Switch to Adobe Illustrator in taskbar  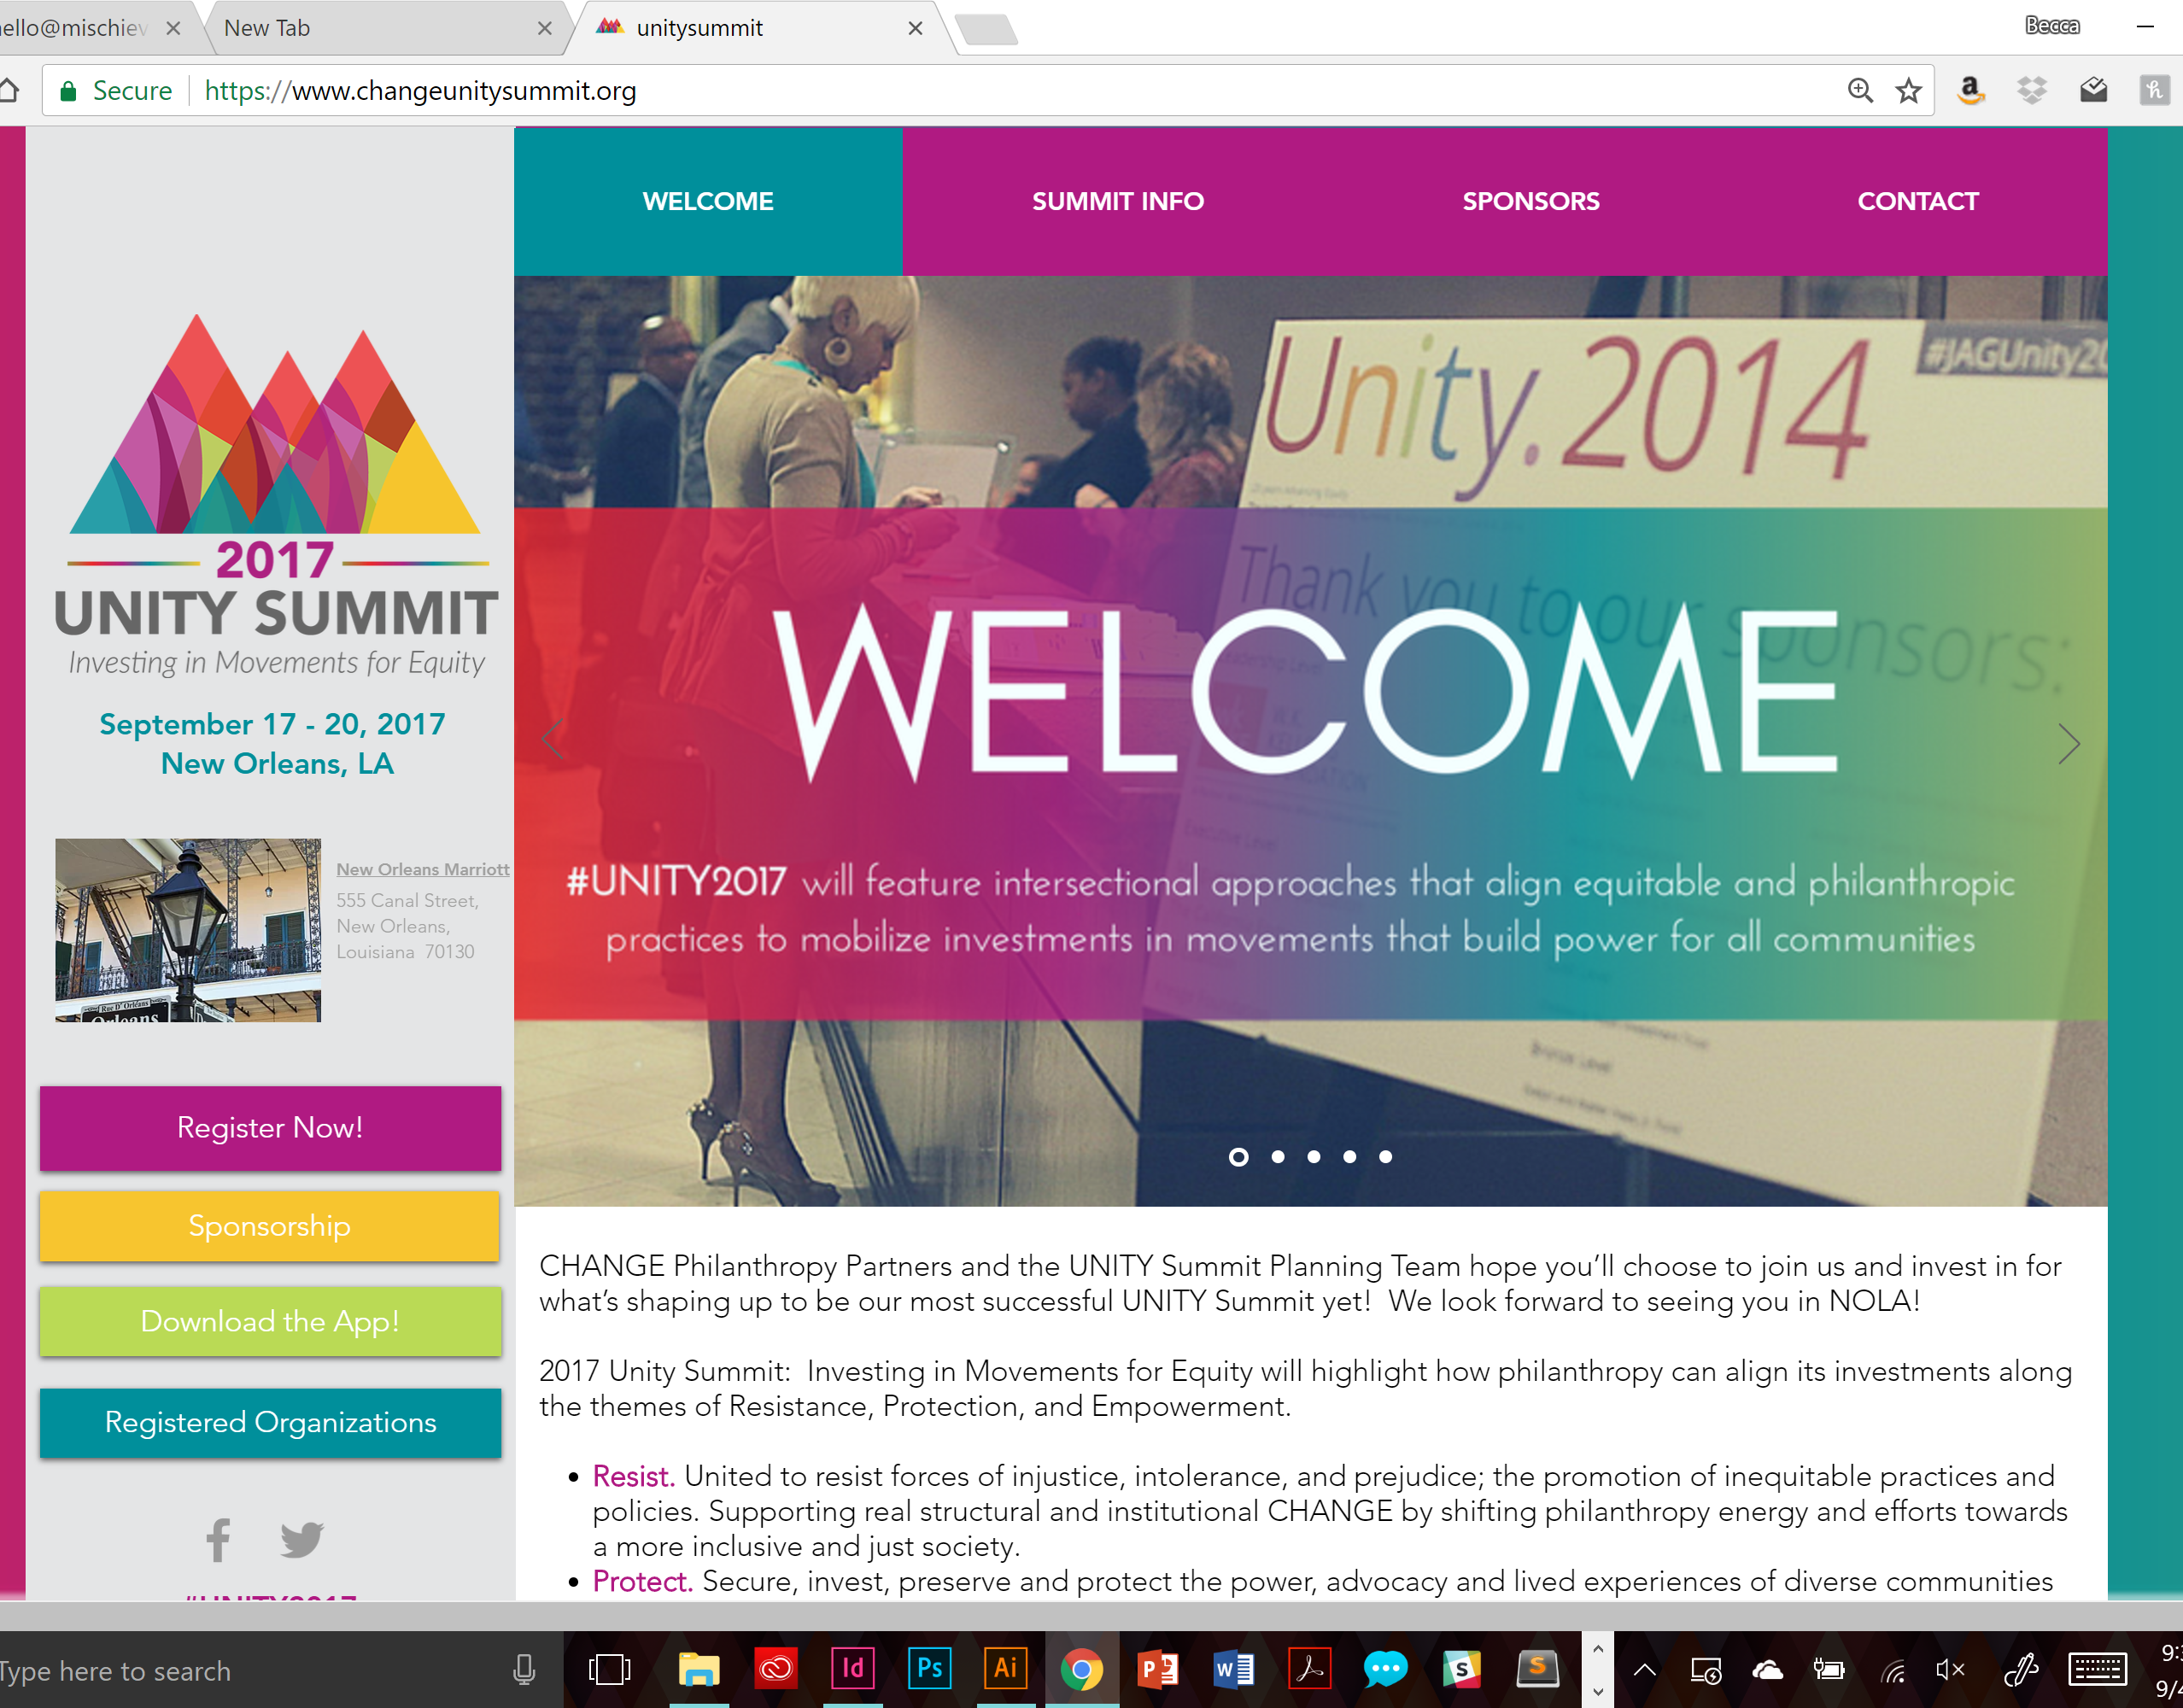click(1005, 1668)
